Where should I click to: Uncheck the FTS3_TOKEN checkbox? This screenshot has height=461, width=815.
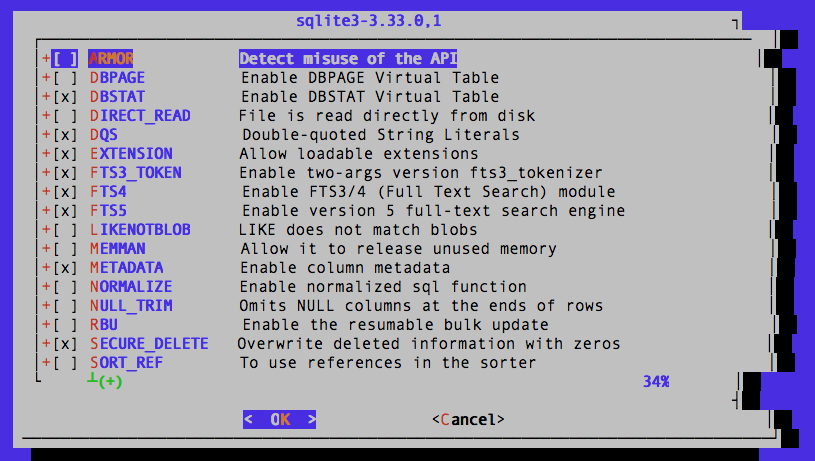click(64, 173)
